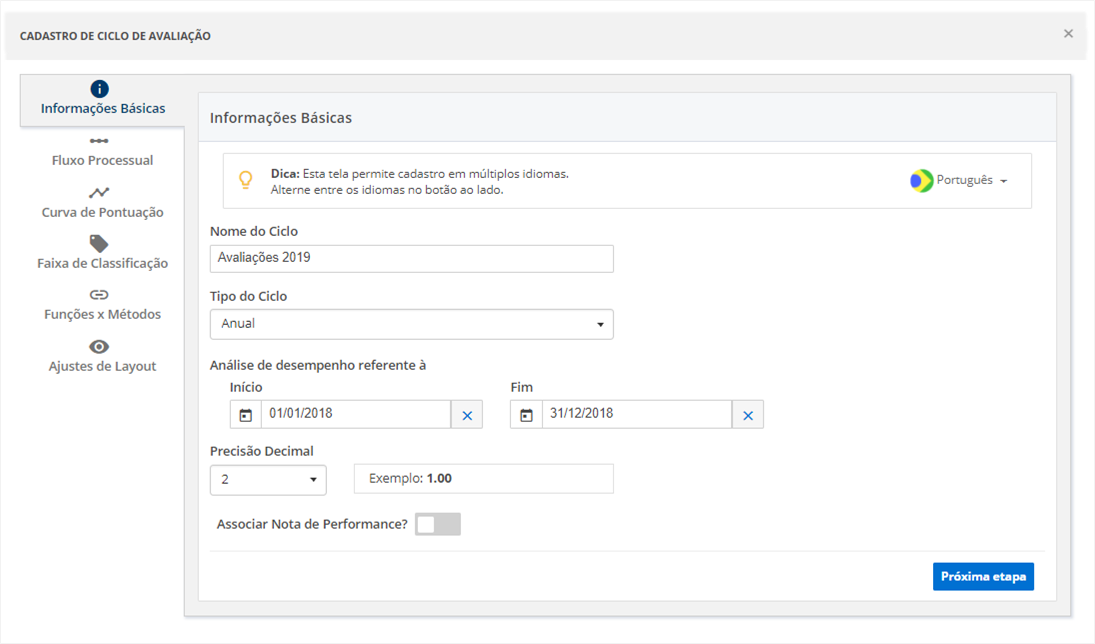Switch to Fluxo Processual tab
Image resolution: width=1095 pixels, height=644 pixels.
pos(102,160)
